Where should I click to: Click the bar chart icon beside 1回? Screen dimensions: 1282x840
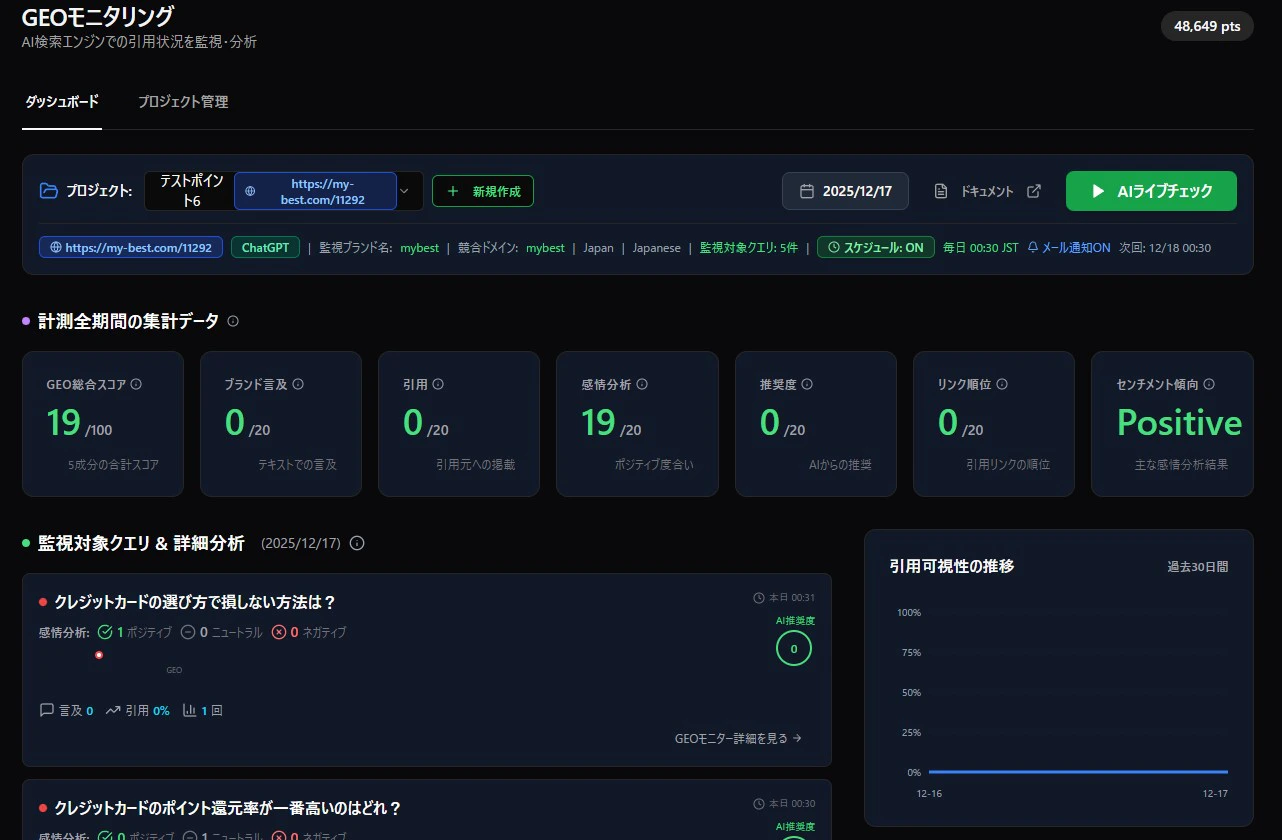pyautogui.click(x=190, y=710)
